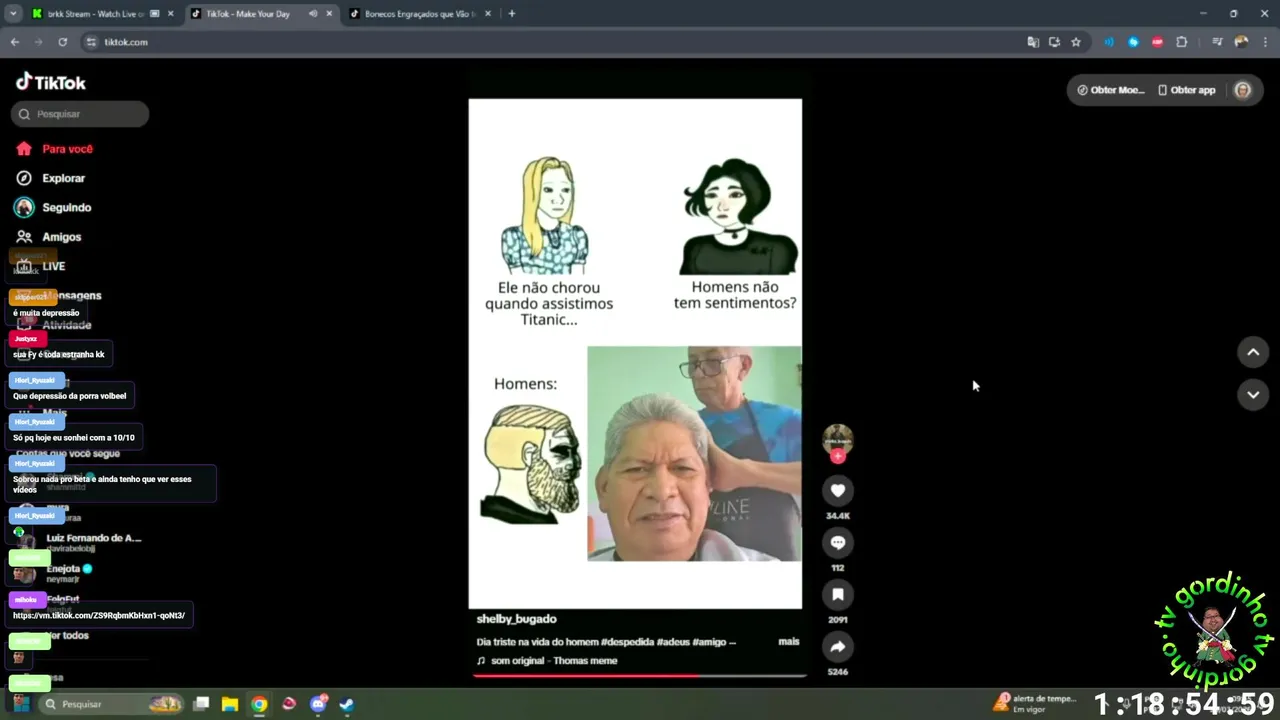
Task: Open Steam from the taskbar
Action: pyautogui.click(x=346, y=704)
